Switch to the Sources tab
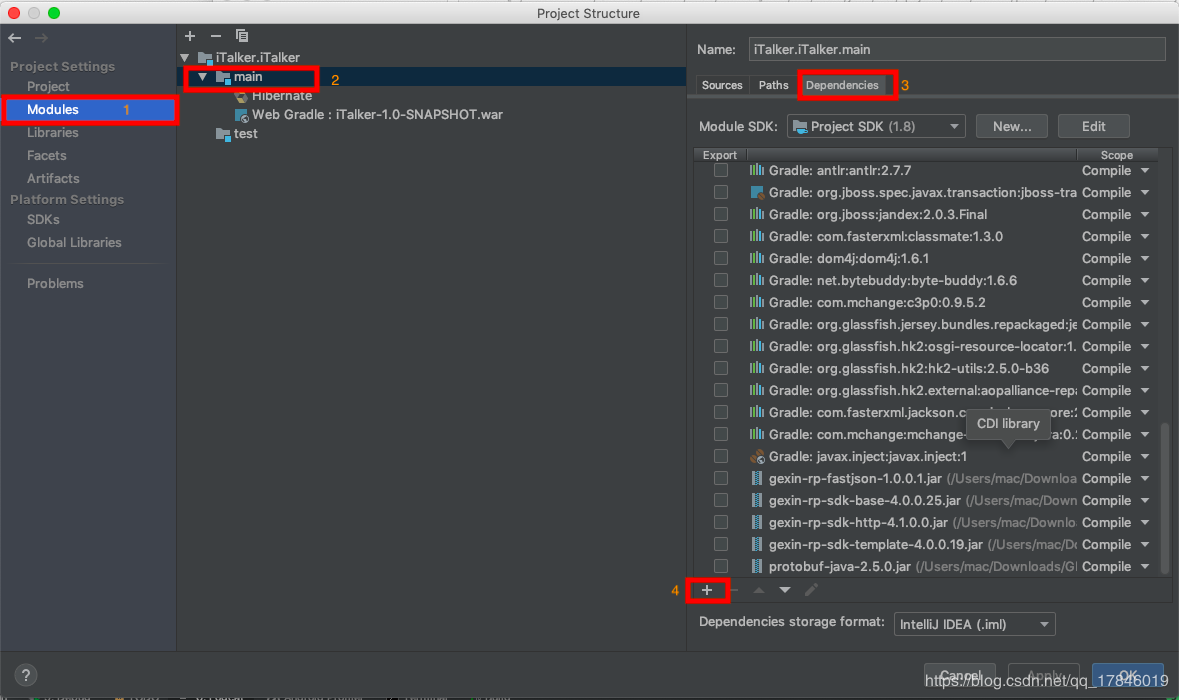Image resolution: width=1179 pixels, height=700 pixels. pos(722,85)
